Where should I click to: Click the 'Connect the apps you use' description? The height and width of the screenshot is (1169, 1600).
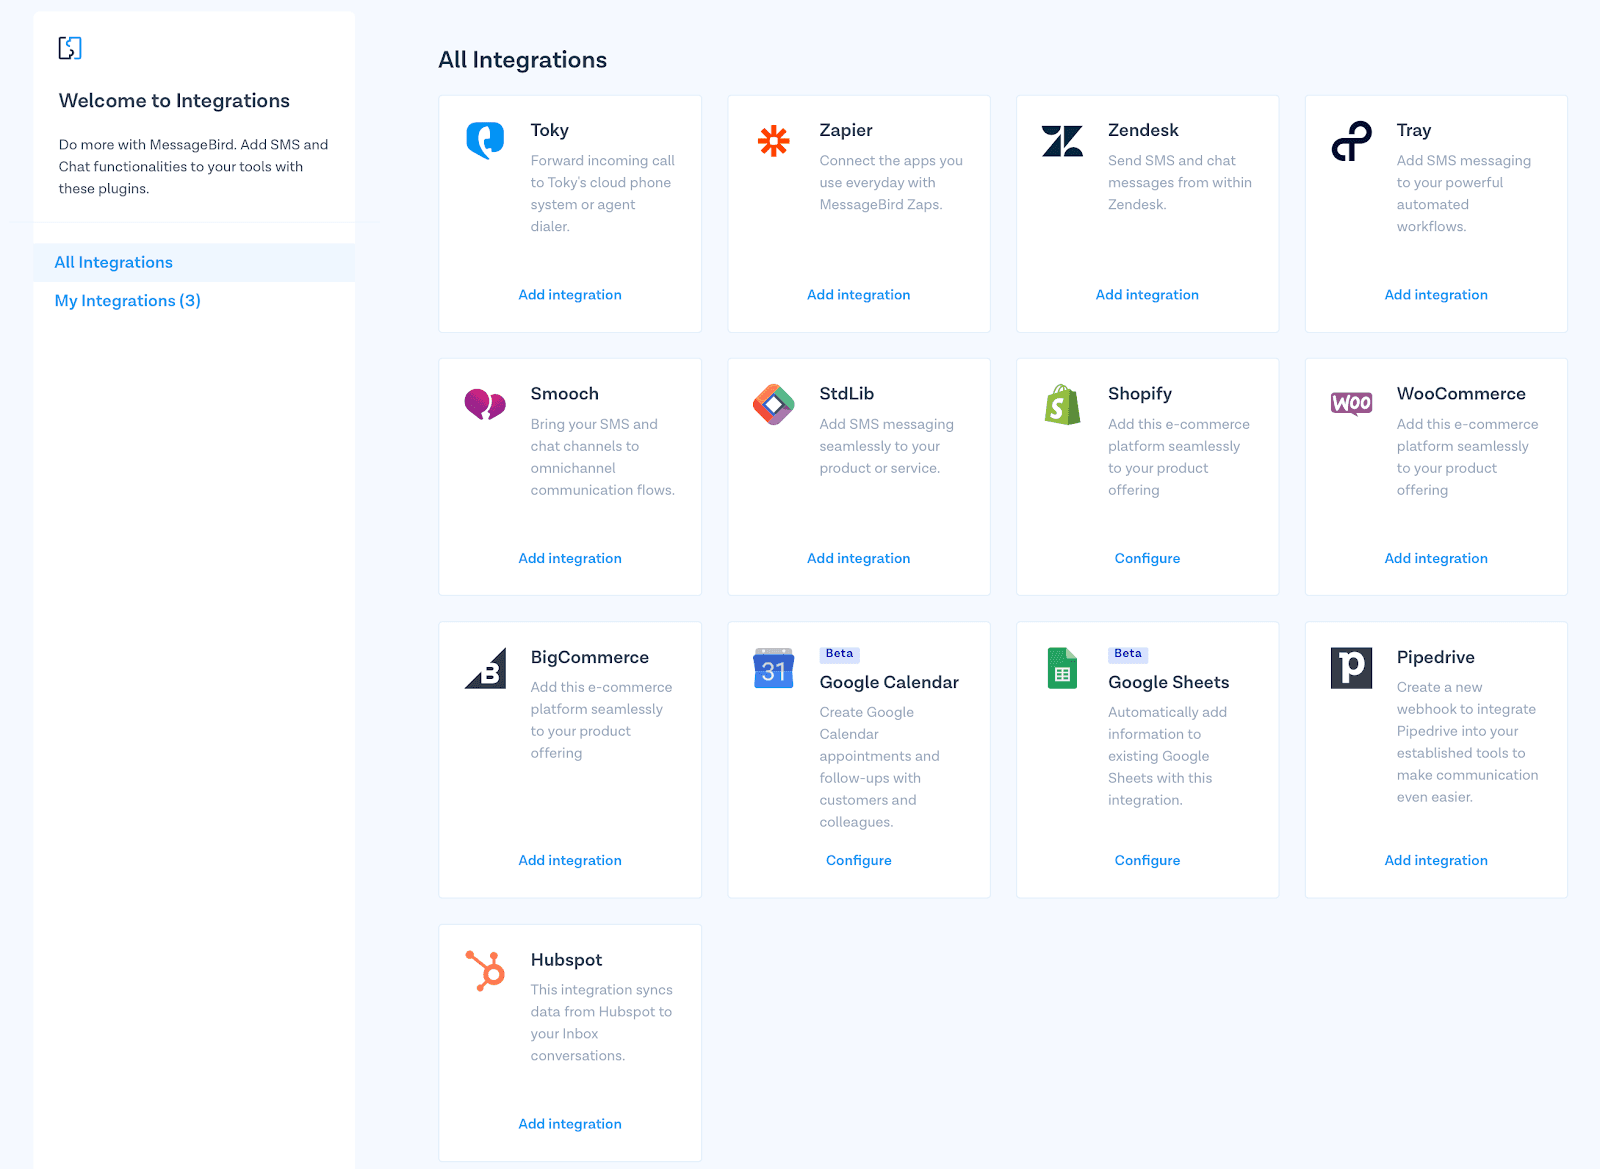(x=891, y=182)
